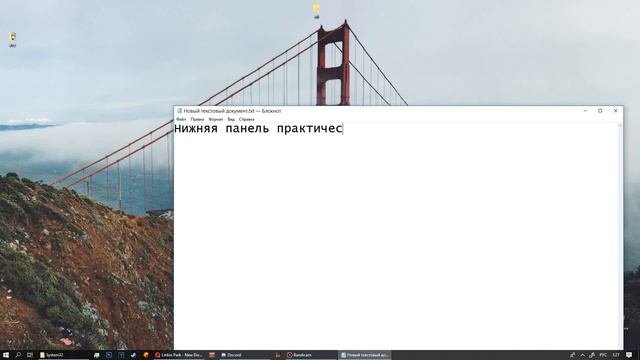This screenshot has height=360, width=640.
Task: Select Notepad document taskbar button
Action: point(365,355)
